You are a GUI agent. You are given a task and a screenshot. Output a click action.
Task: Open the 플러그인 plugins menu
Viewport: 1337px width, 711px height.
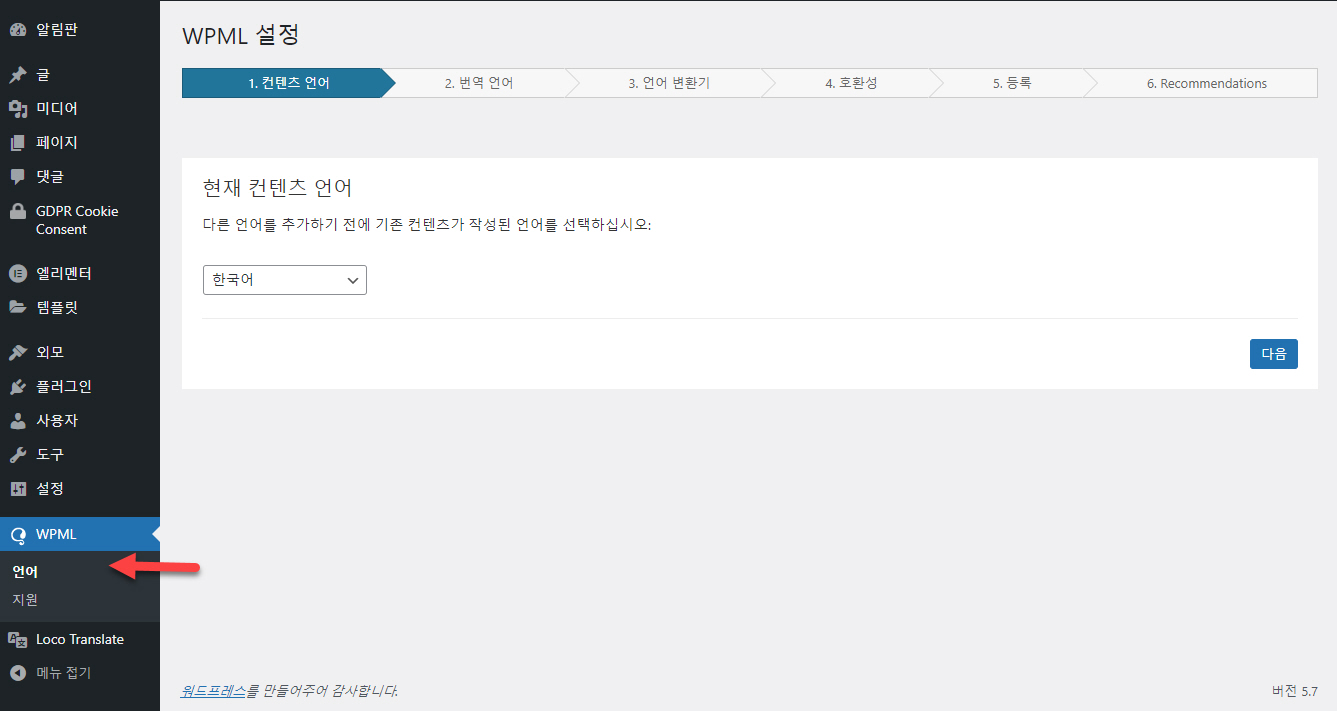click(64, 387)
